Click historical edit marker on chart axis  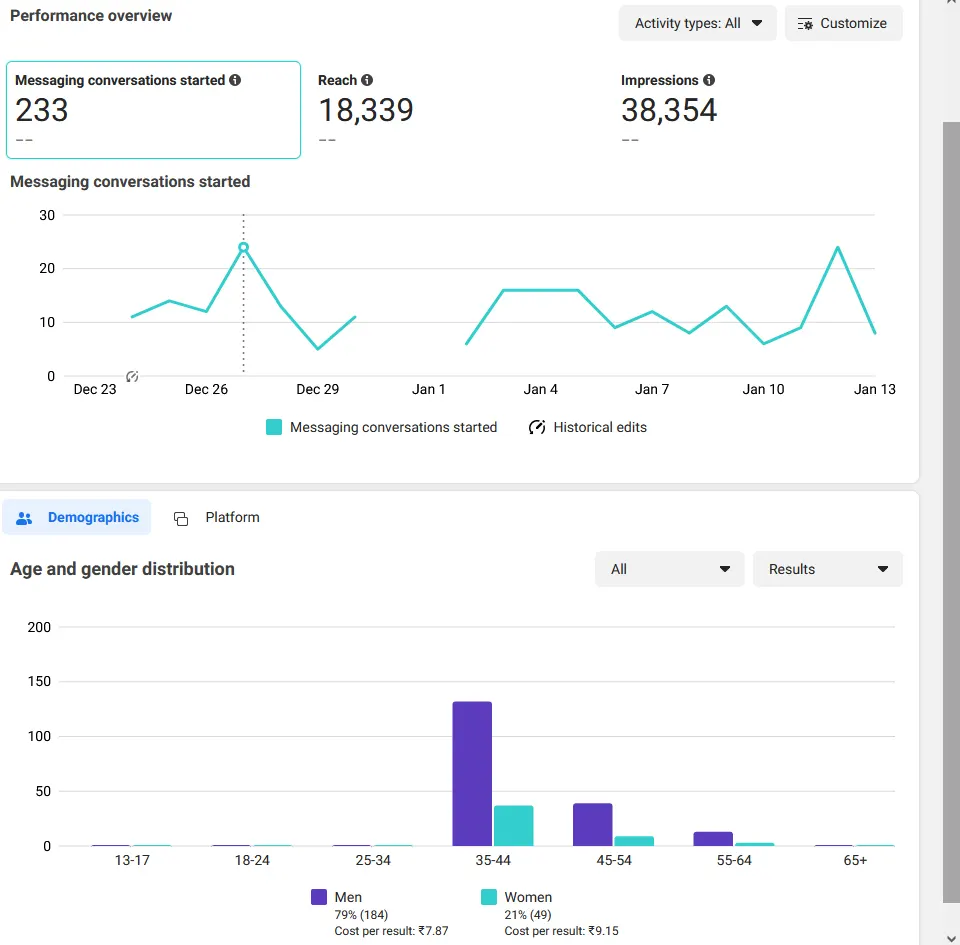[132, 376]
